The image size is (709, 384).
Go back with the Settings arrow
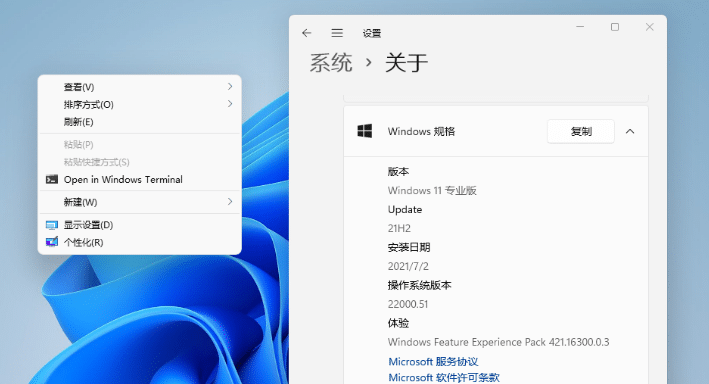(x=307, y=33)
